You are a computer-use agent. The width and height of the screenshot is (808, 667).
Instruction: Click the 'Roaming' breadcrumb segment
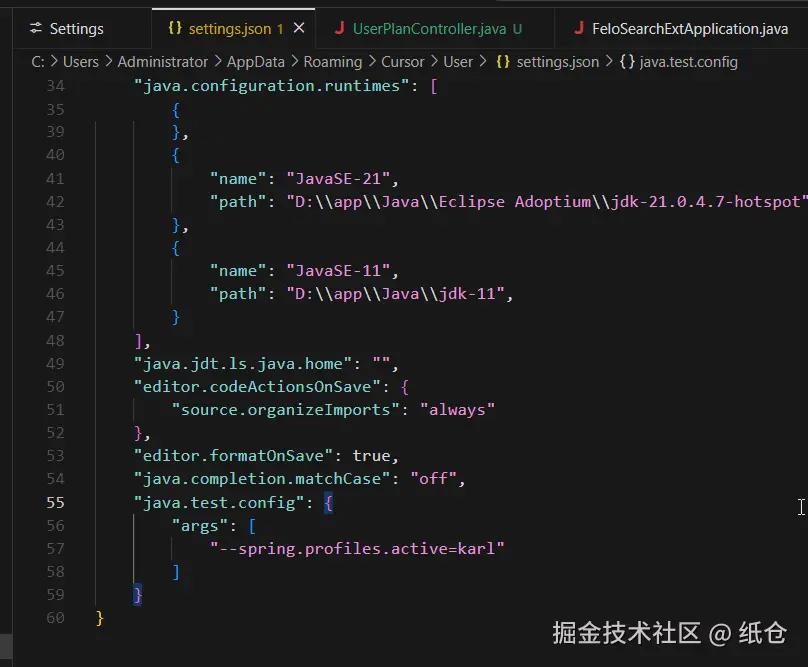pos(333,62)
